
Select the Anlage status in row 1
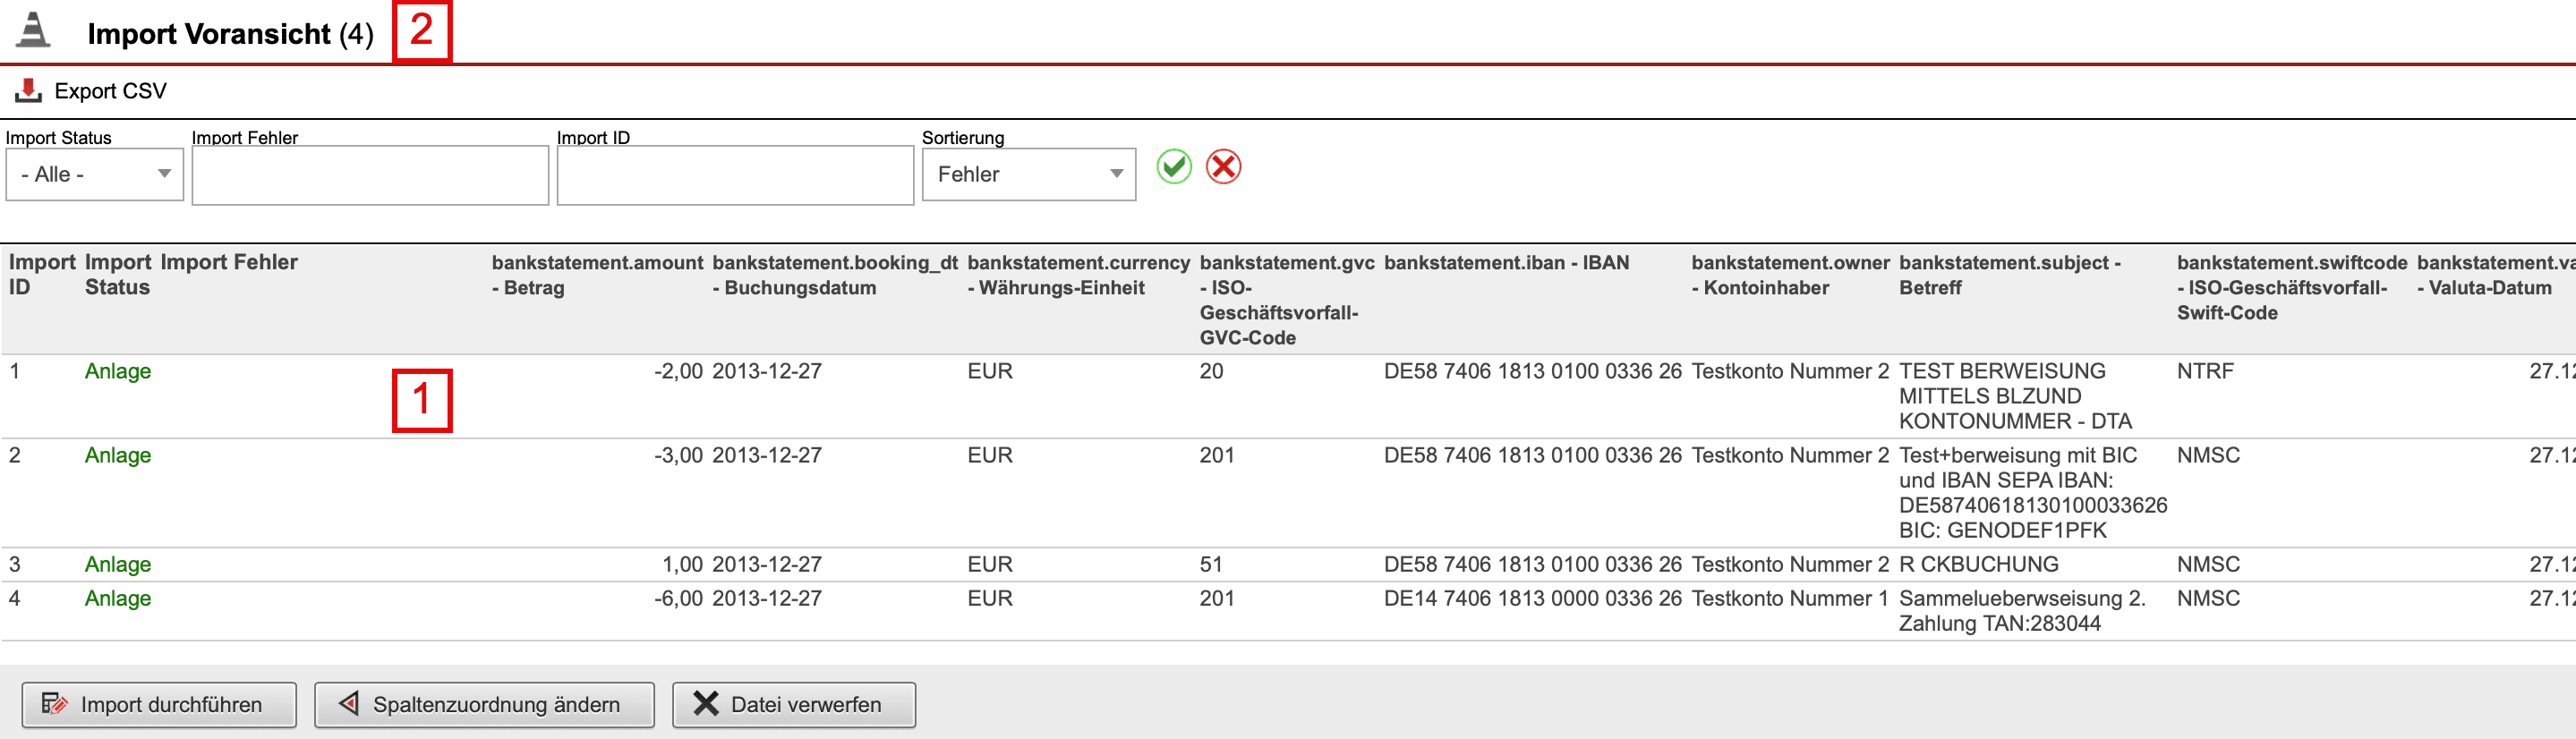(118, 371)
